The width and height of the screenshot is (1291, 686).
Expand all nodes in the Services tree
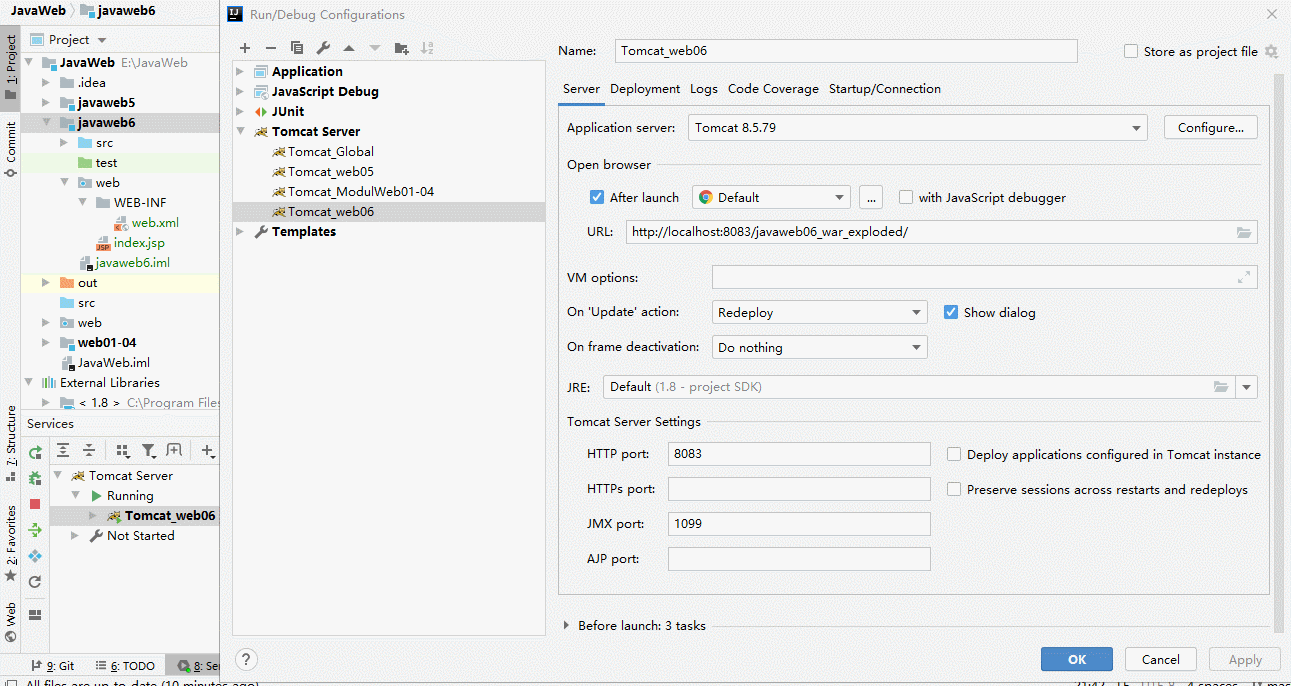[x=63, y=451]
